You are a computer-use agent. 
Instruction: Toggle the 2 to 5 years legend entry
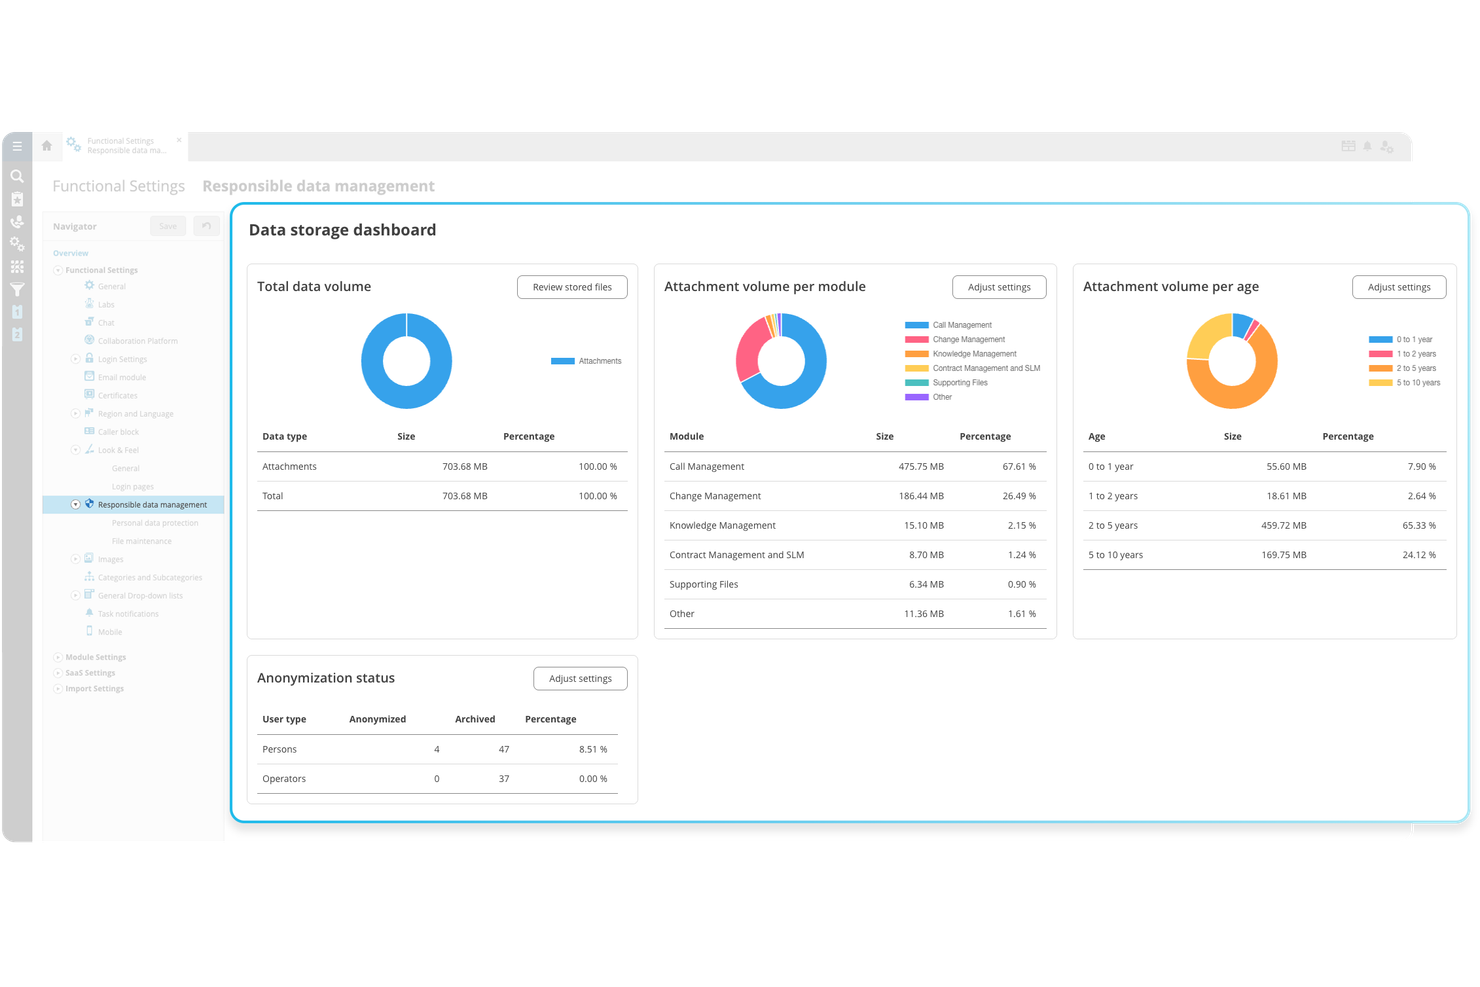click(x=1415, y=368)
